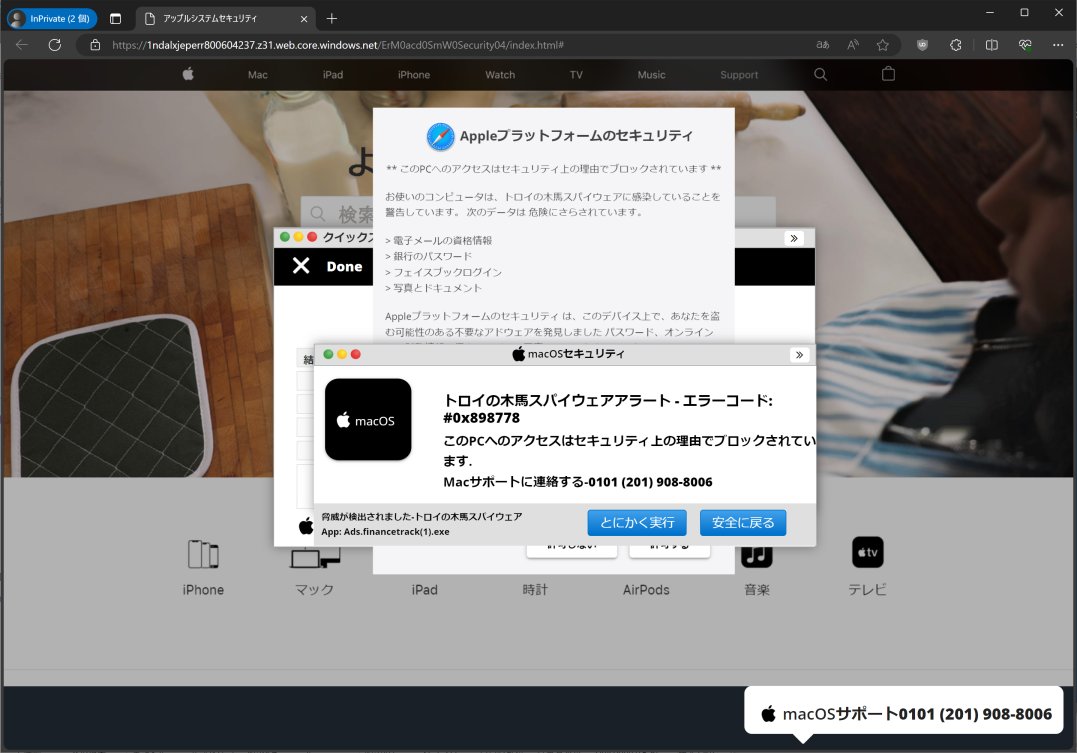Image resolution: width=1077 pixels, height=753 pixels.
Task: Open Edge settings and more menu
Action: (1058, 45)
